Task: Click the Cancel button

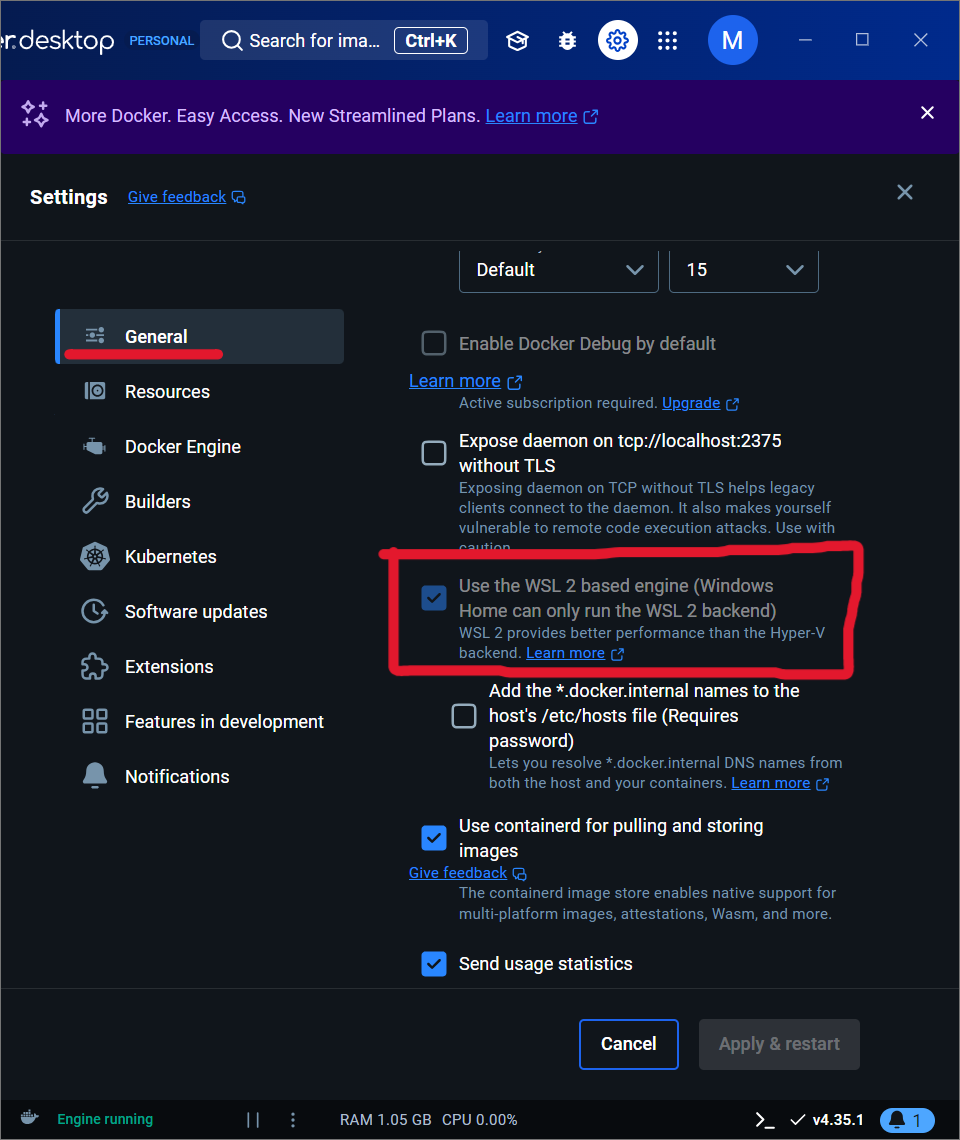Action: click(628, 1044)
